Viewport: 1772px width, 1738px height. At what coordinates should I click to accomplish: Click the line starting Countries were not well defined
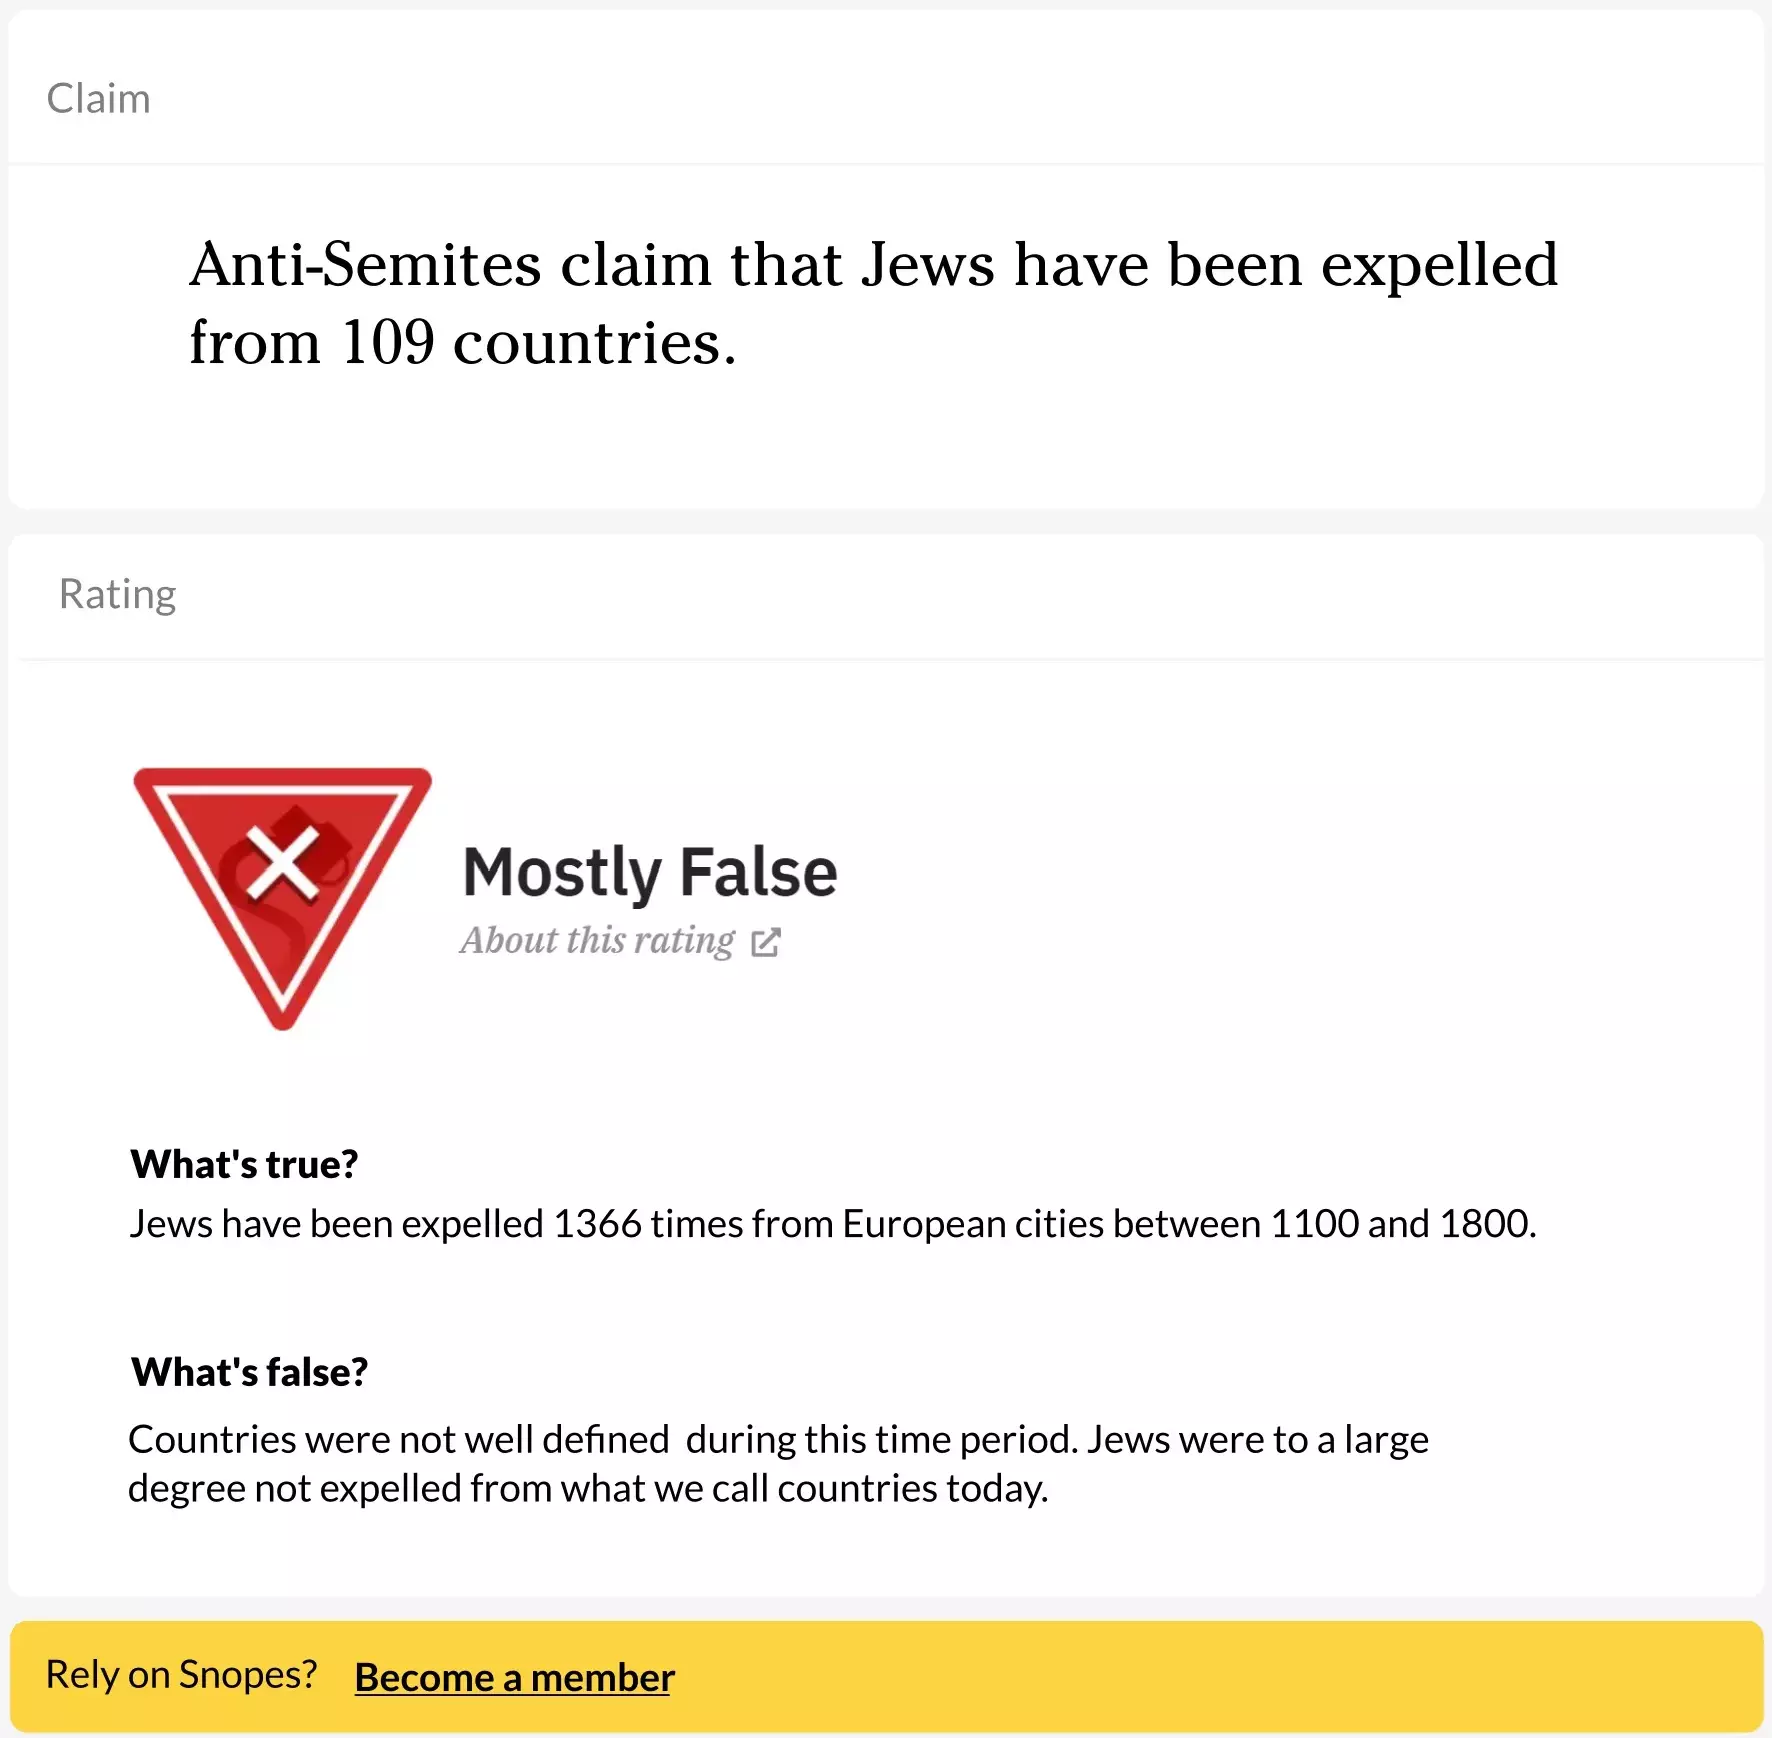[778, 1440]
